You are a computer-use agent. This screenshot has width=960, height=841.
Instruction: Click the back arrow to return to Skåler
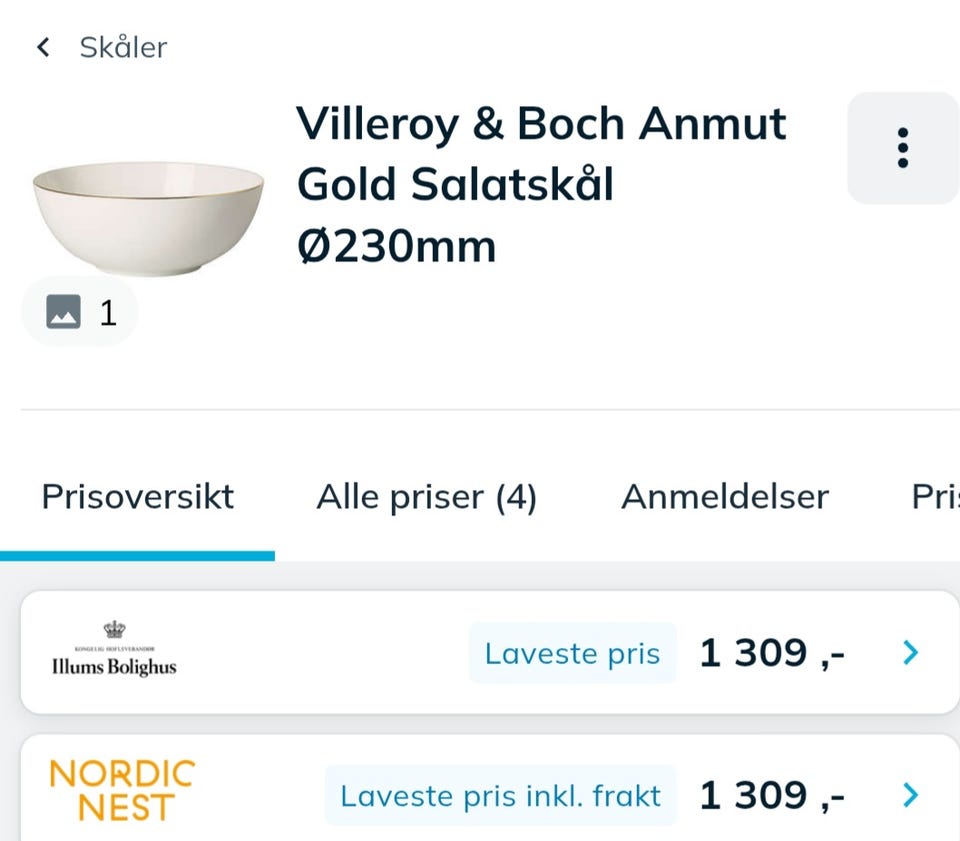click(x=42, y=46)
